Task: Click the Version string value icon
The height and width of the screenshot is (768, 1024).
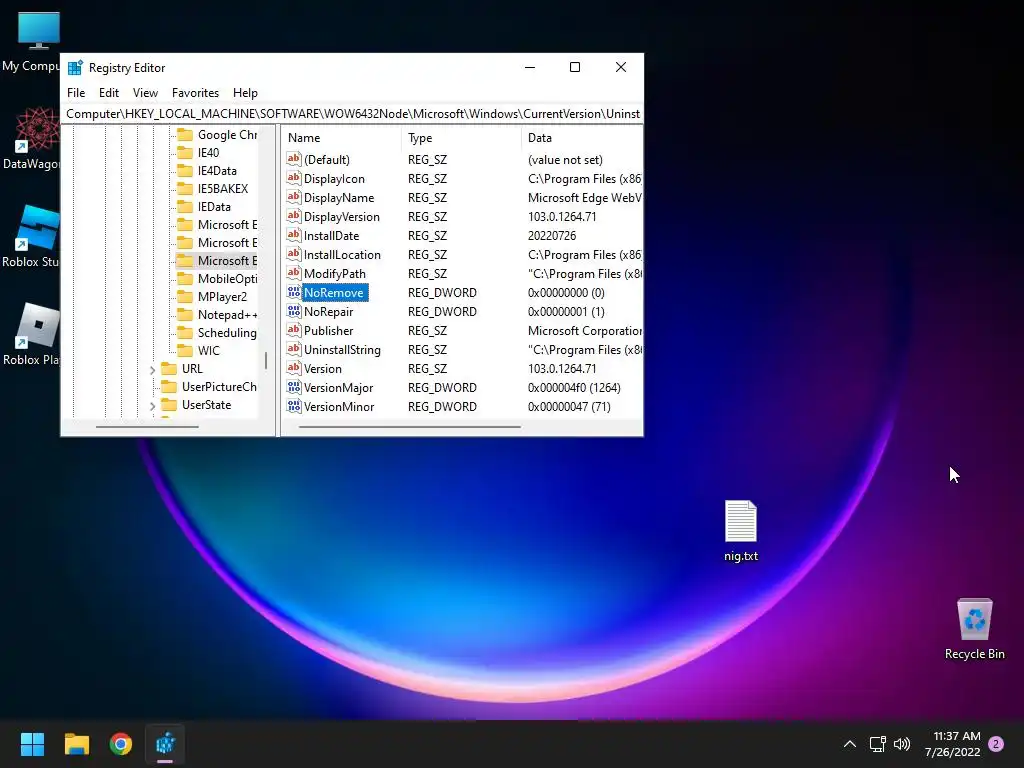Action: tap(294, 368)
